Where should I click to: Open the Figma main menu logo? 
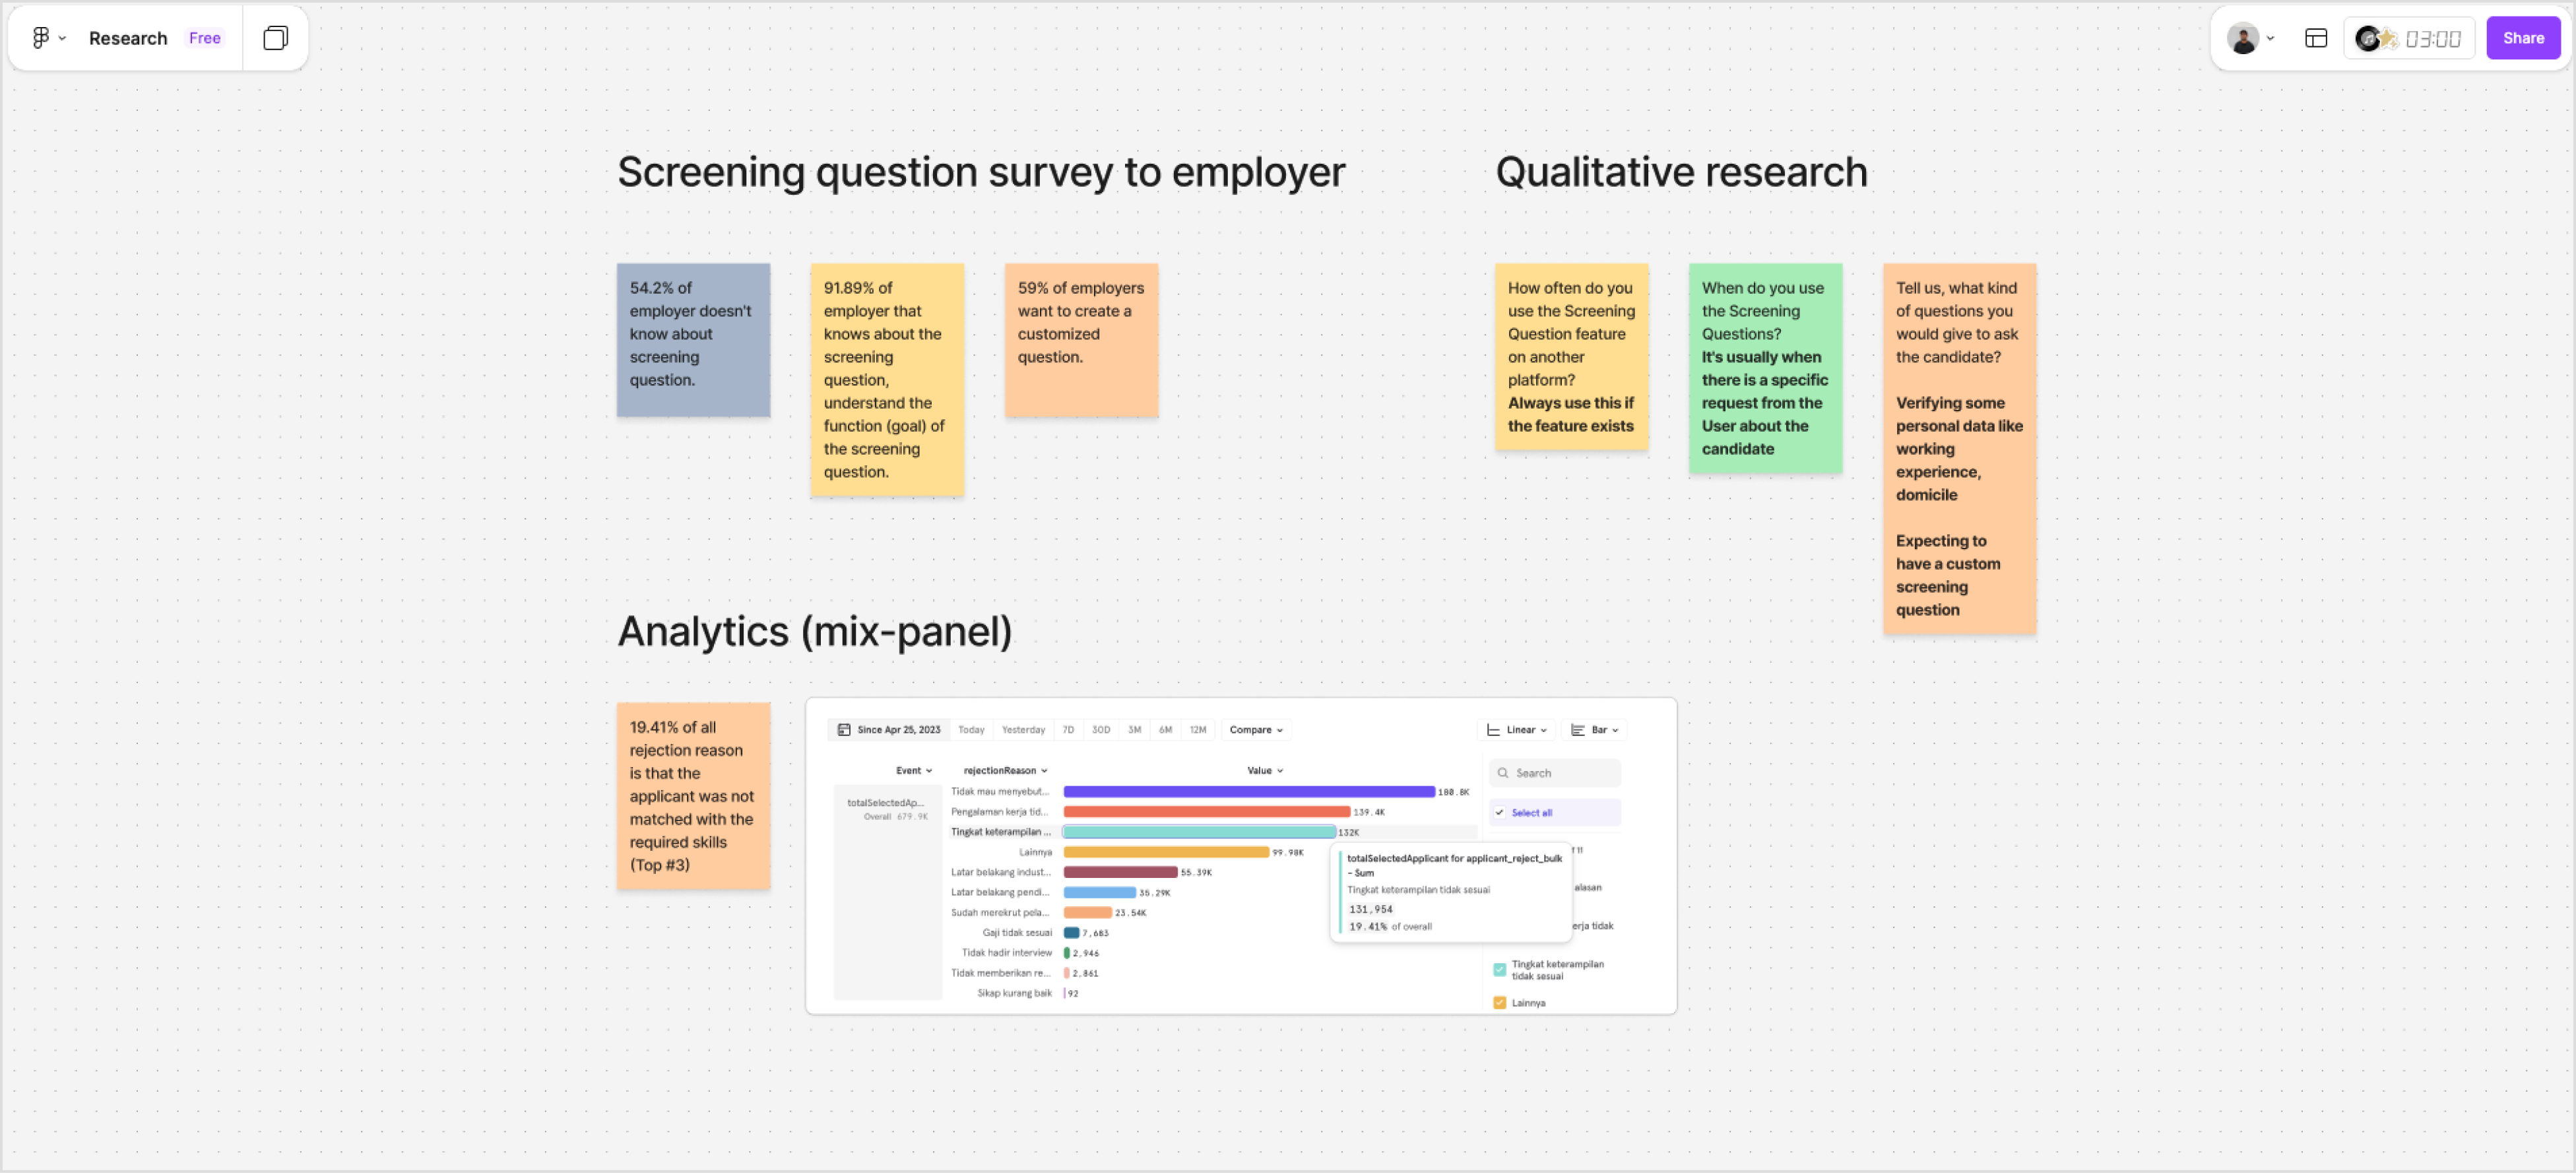tap(40, 38)
